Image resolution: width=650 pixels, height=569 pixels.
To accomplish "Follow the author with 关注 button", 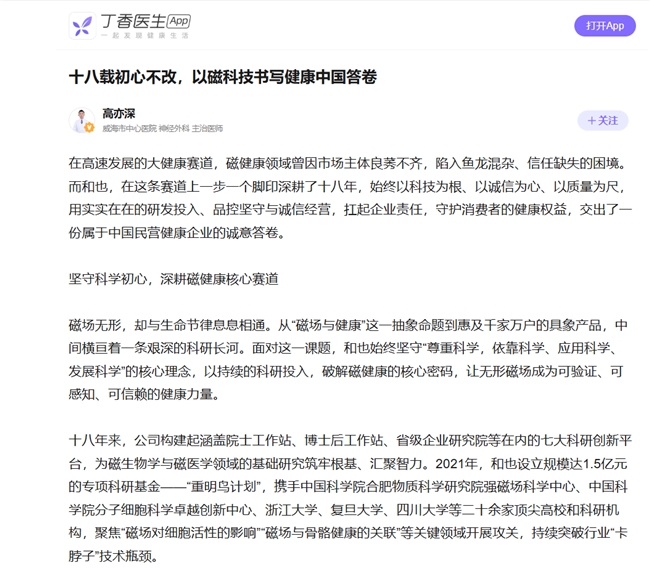I will 602,120.
